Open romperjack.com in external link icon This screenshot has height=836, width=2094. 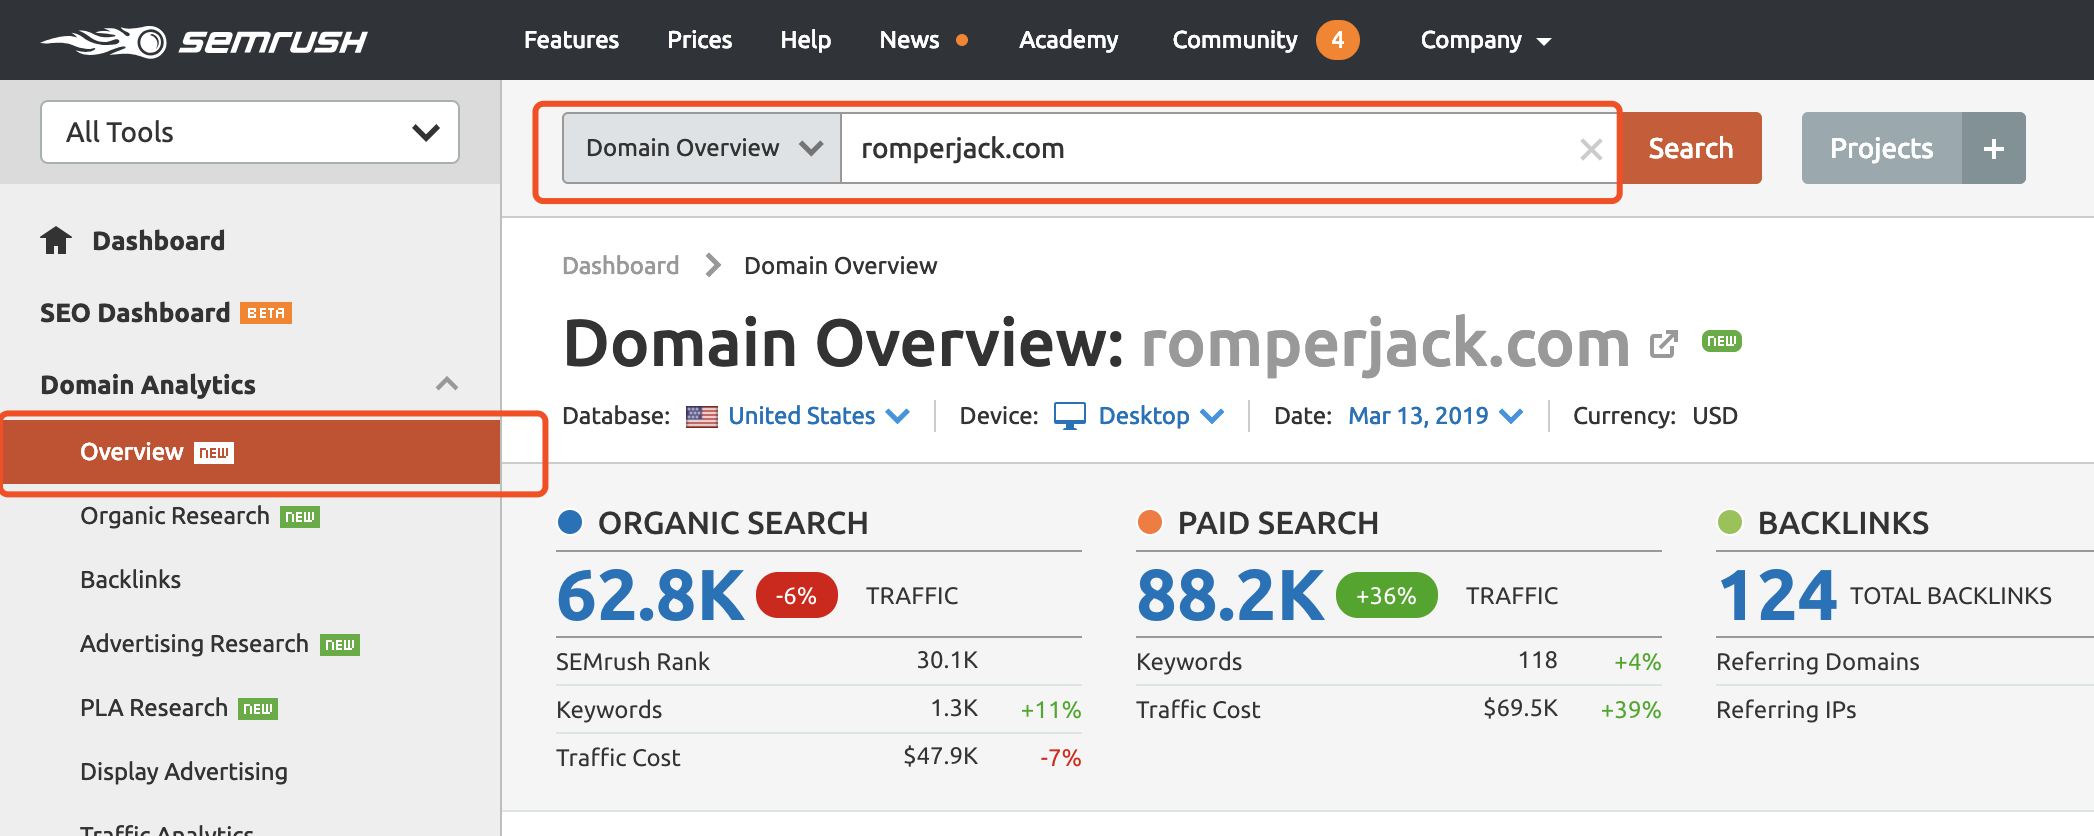click(1663, 344)
